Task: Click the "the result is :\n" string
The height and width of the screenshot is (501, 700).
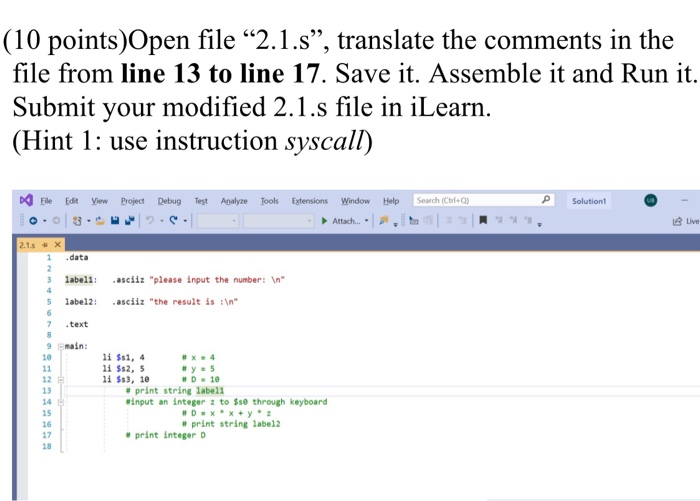Action: click(x=193, y=302)
